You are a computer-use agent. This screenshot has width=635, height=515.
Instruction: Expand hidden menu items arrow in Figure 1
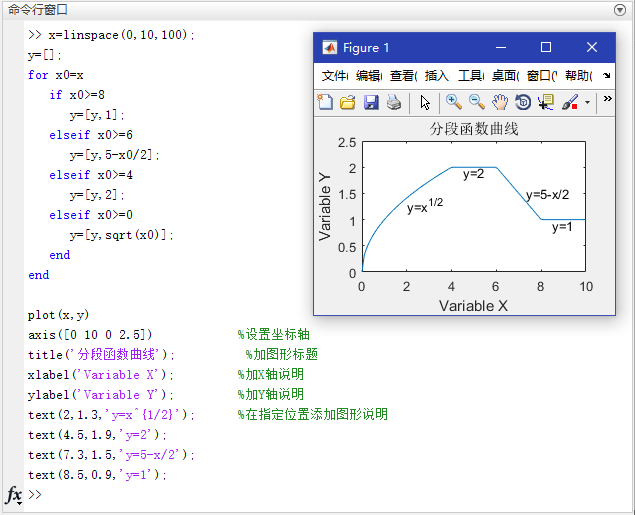pyautogui.click(x=606, y=75)
